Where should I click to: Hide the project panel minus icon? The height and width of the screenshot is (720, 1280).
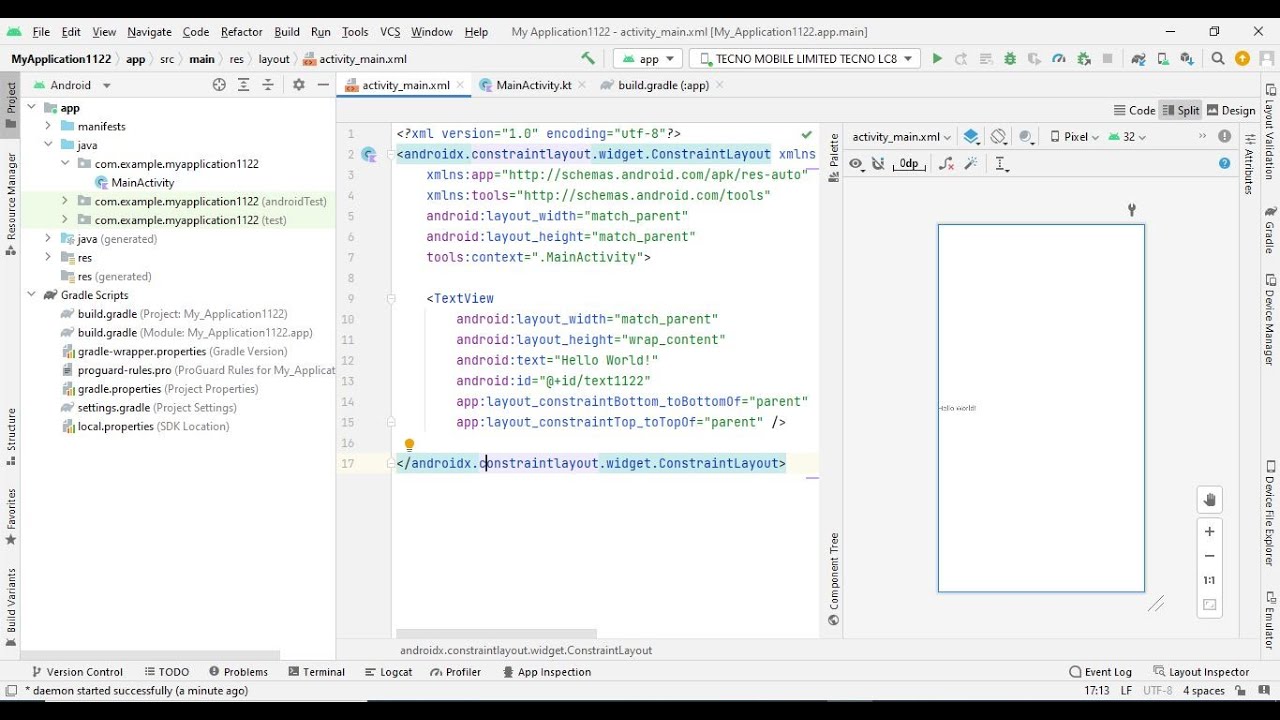[322, 85]
